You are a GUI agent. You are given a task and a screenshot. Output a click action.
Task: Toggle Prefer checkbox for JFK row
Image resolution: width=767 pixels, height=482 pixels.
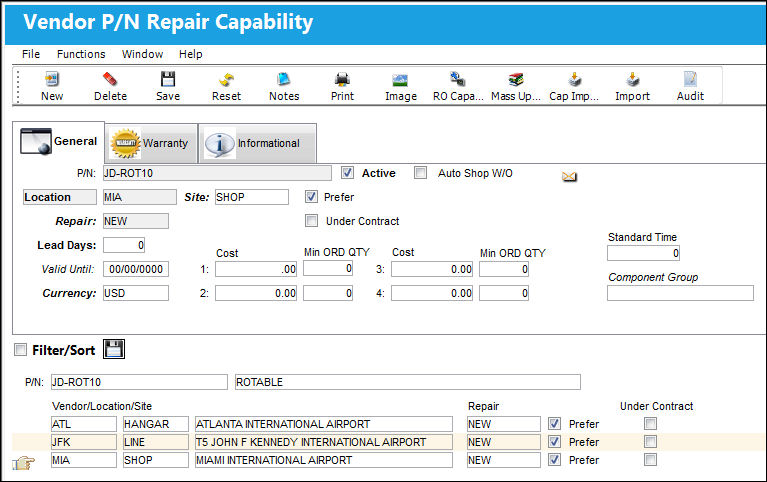554,441
